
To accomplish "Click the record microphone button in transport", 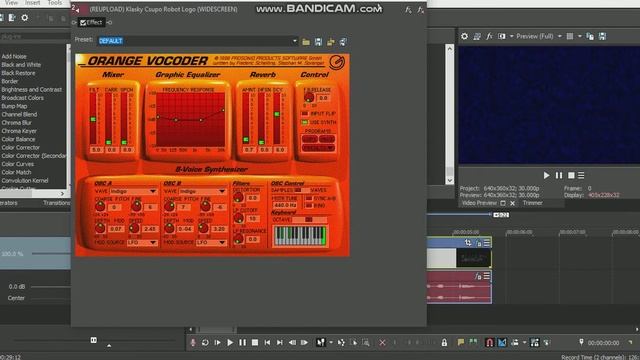I will 193,342.
